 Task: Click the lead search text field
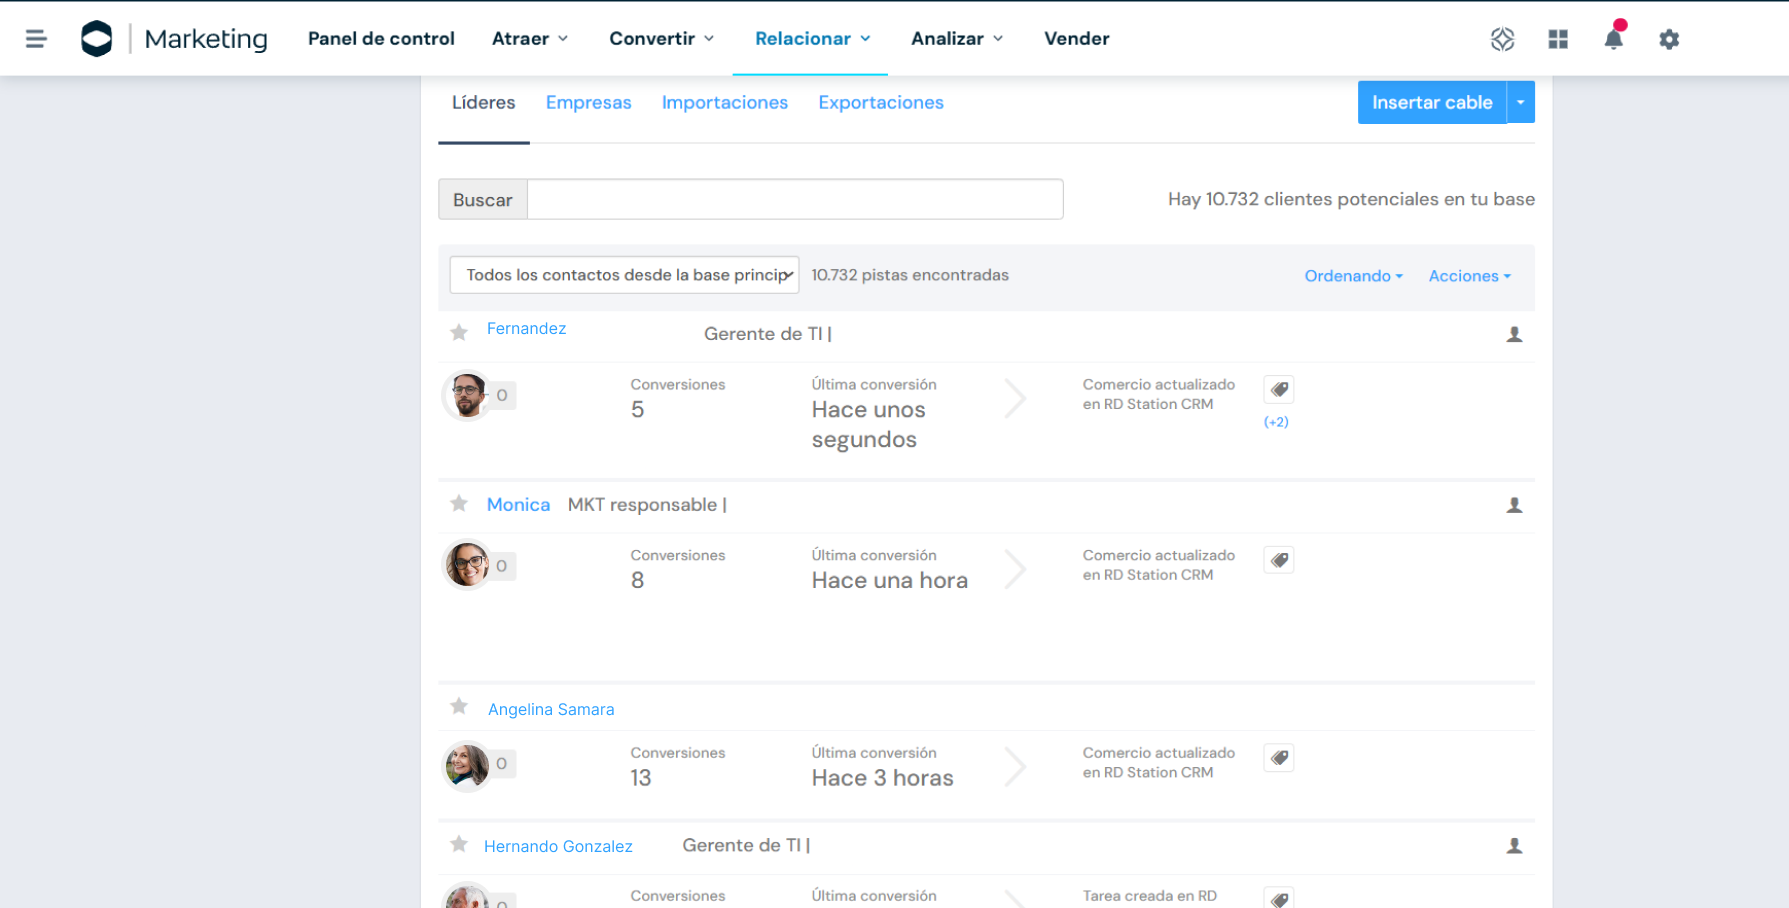pyautogui.click(x=794, y=199)
